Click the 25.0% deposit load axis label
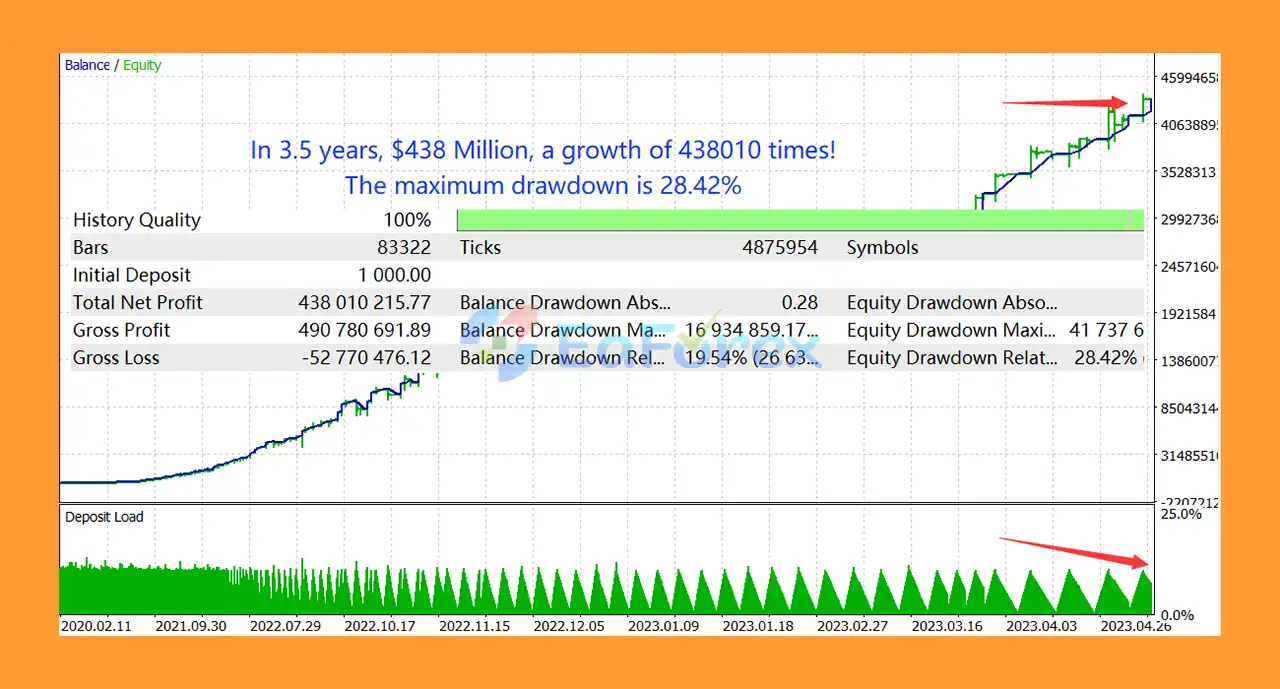1280x689 pixels. point(1181,514)
